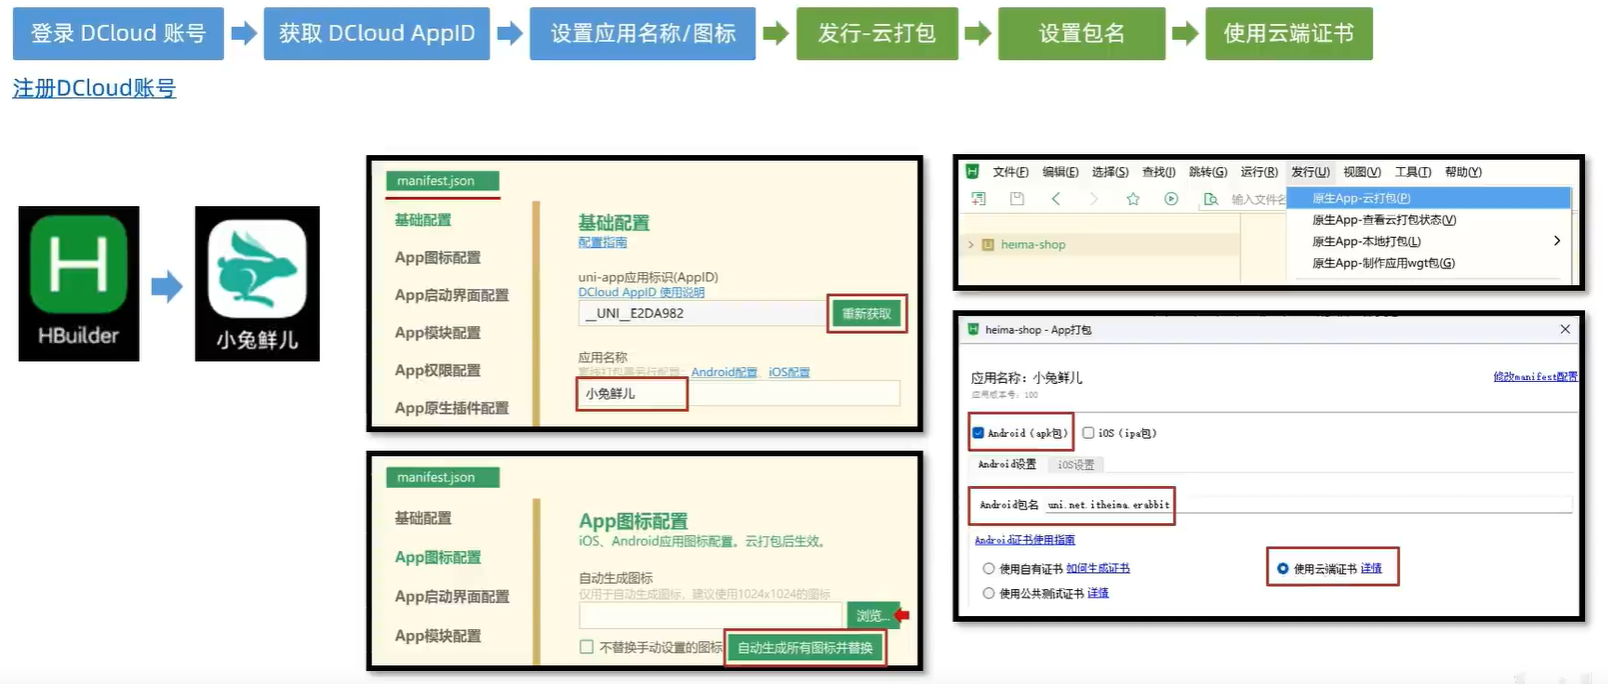Choose 原生App-制作应用wgt包(G) menu entry
This screenshot has height=684, width=1608.
1428,263
